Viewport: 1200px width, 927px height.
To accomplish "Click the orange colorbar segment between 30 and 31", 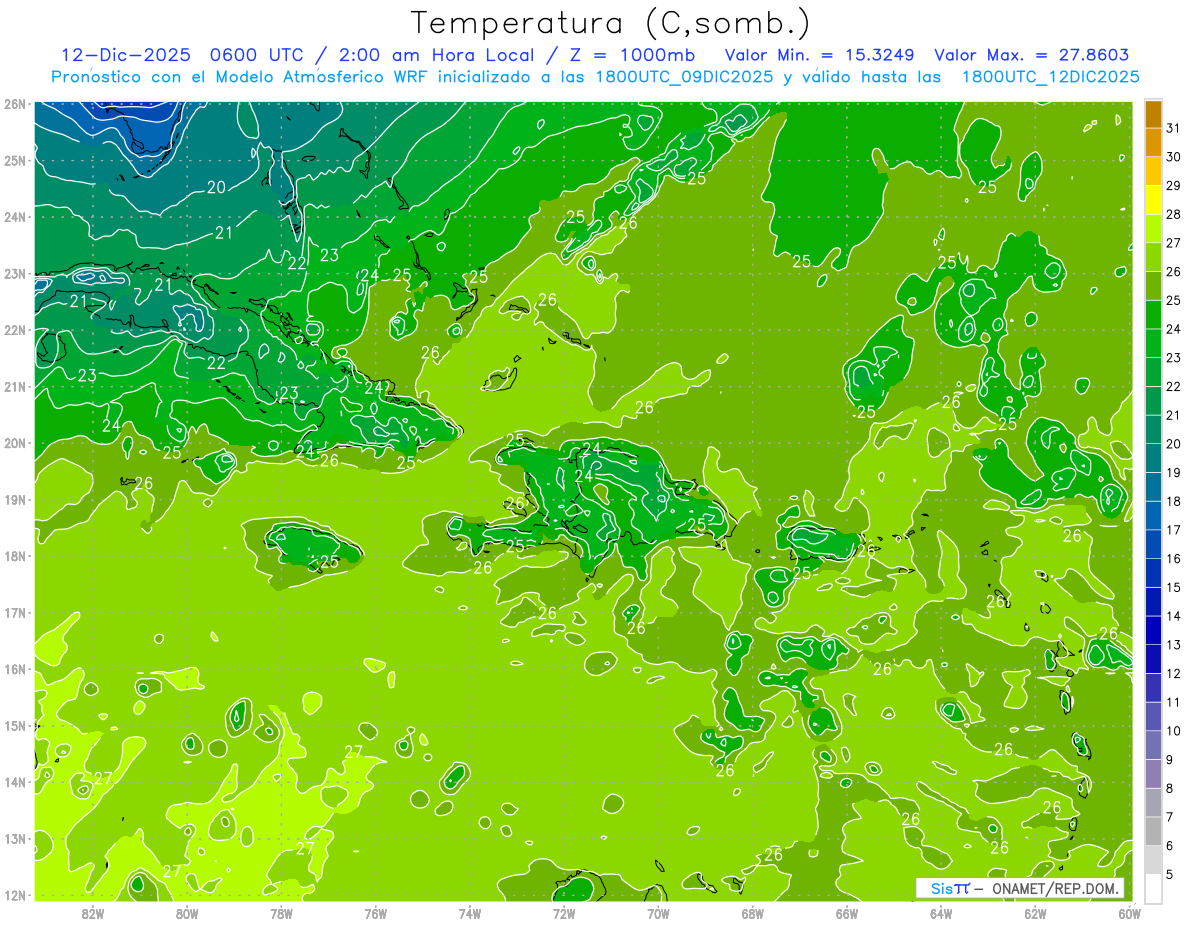I will (1153, 142).
